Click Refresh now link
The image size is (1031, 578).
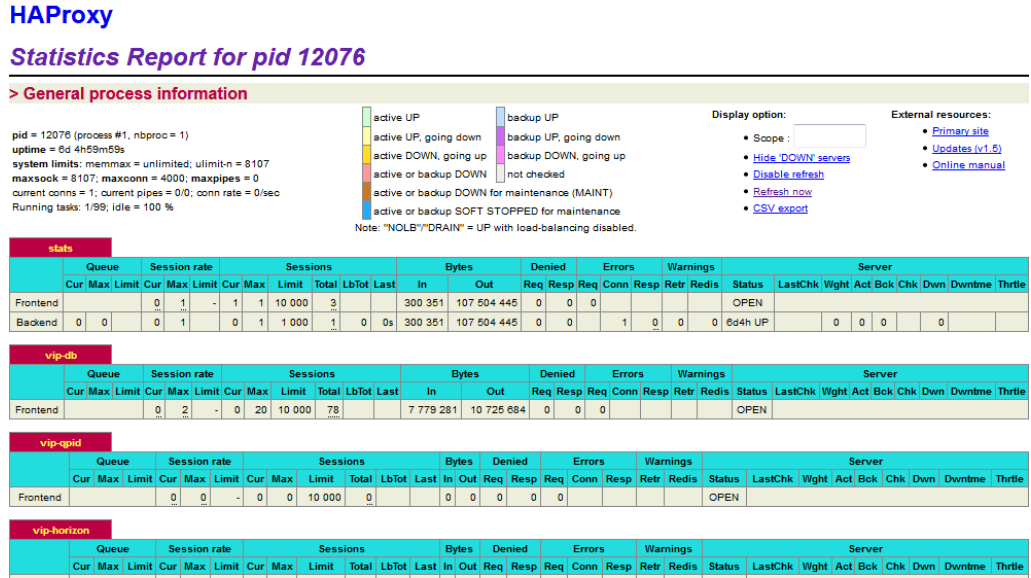pos(782,191)
